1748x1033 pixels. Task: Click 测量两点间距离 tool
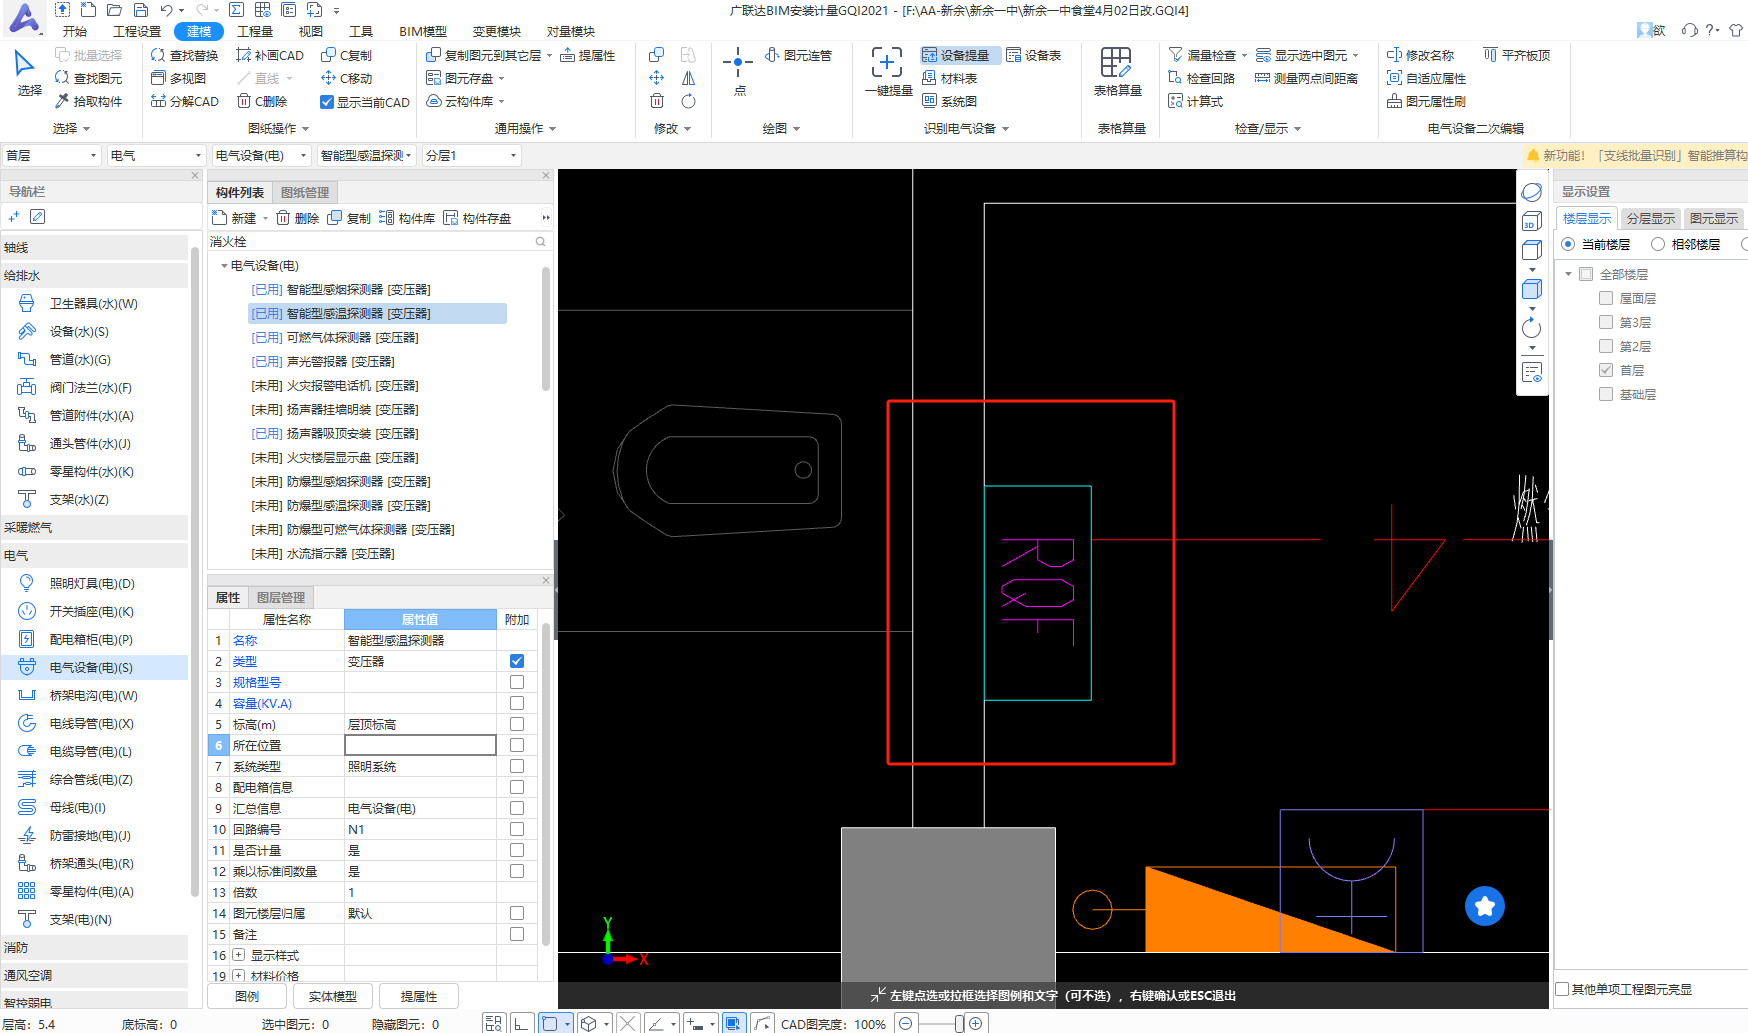[x=1306, y=78]
